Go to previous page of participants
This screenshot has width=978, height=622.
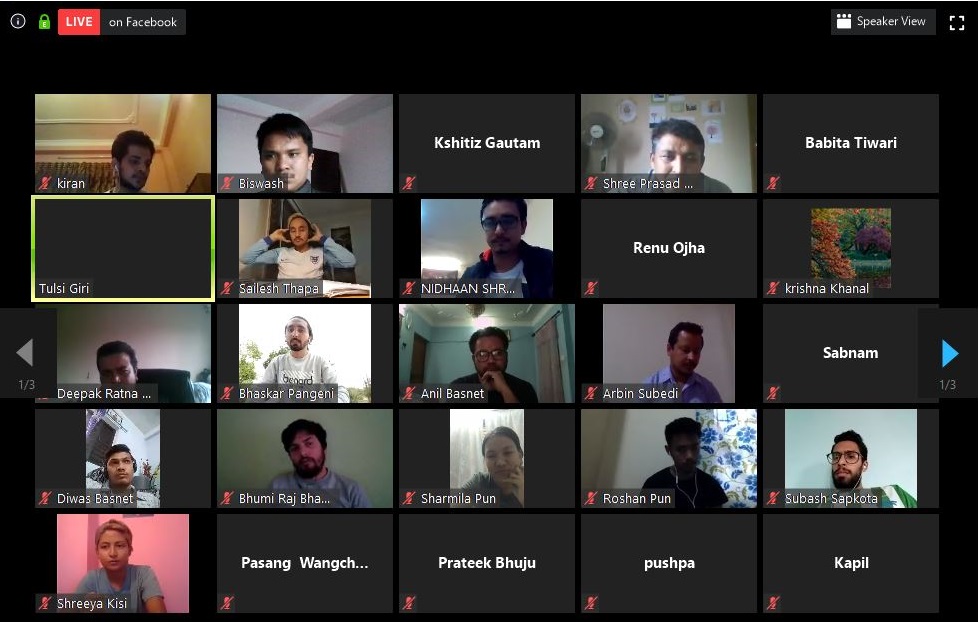[x=25, y=353]
